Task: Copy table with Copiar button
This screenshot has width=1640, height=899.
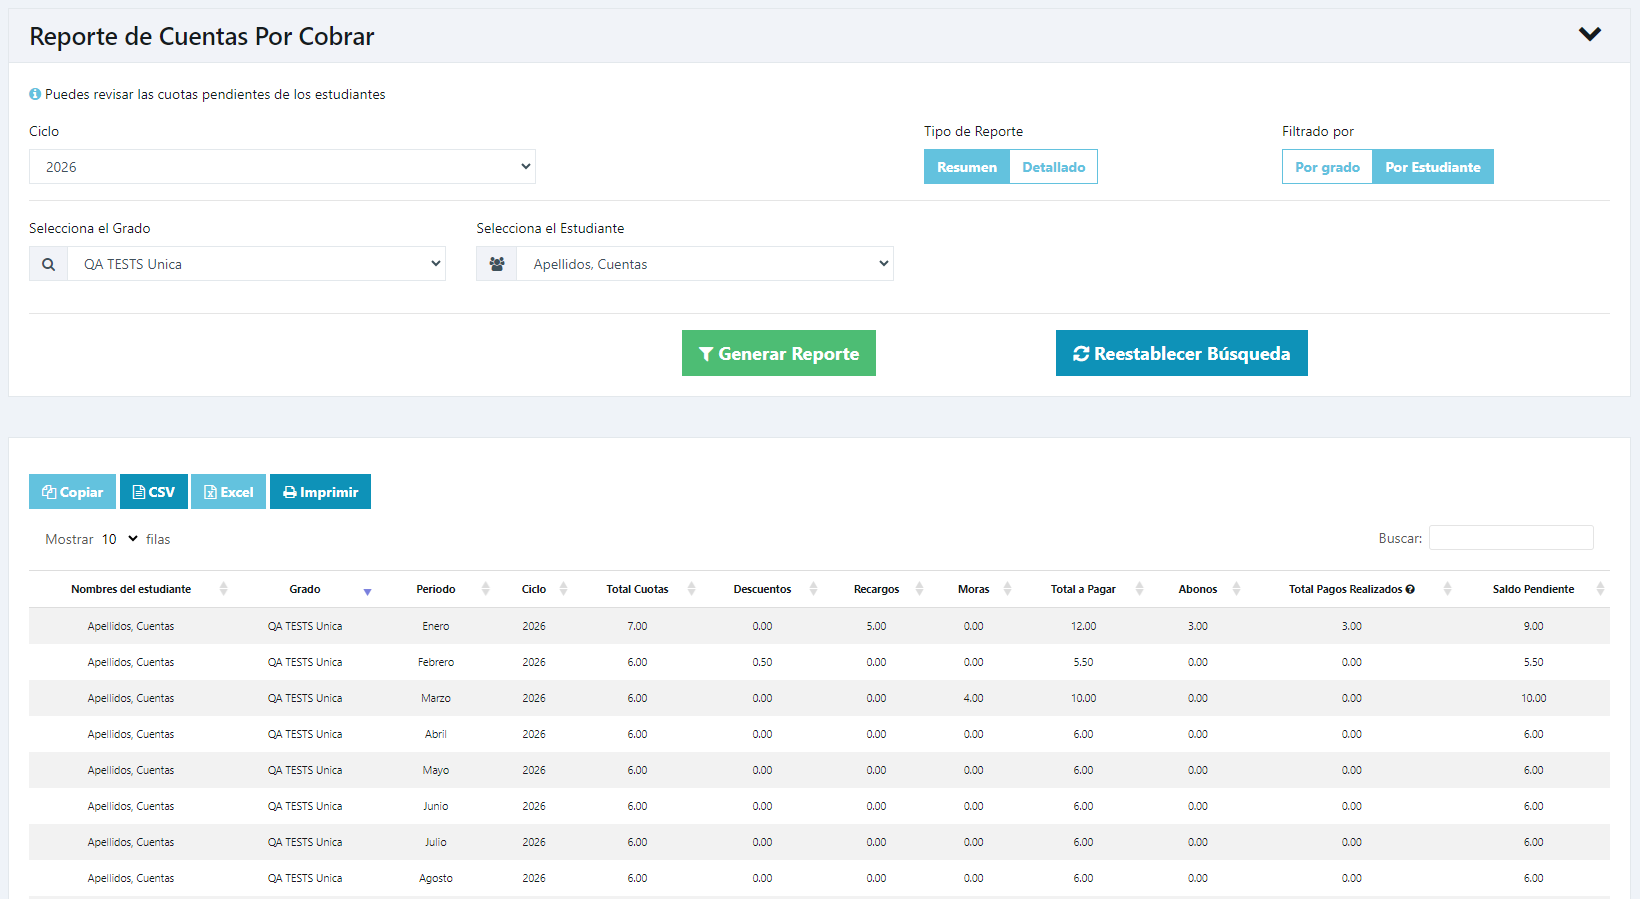Action: click(x=72, y=492)
